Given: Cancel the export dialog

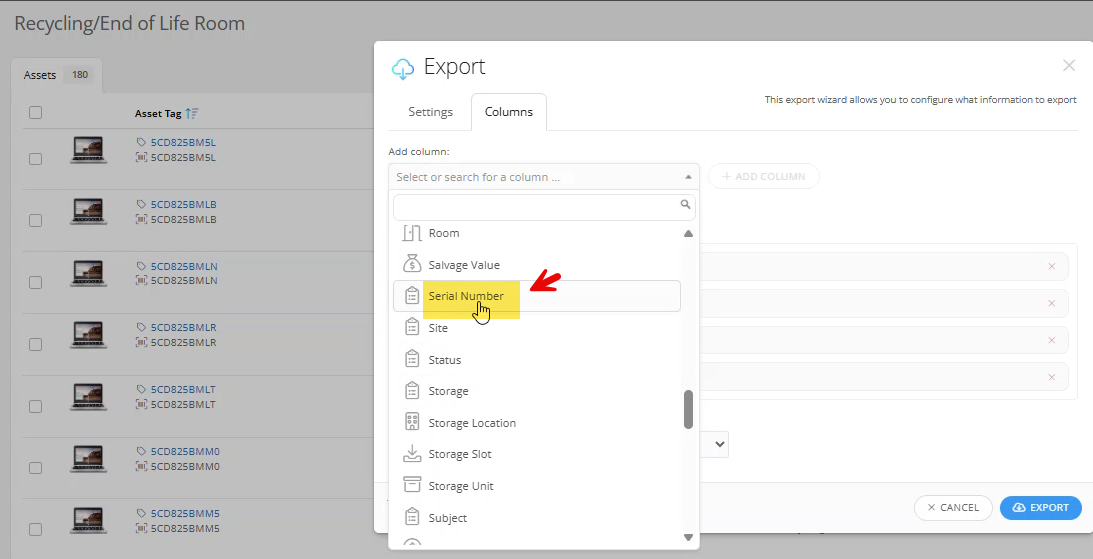Looking at the screenshot, I should point(952,508).
